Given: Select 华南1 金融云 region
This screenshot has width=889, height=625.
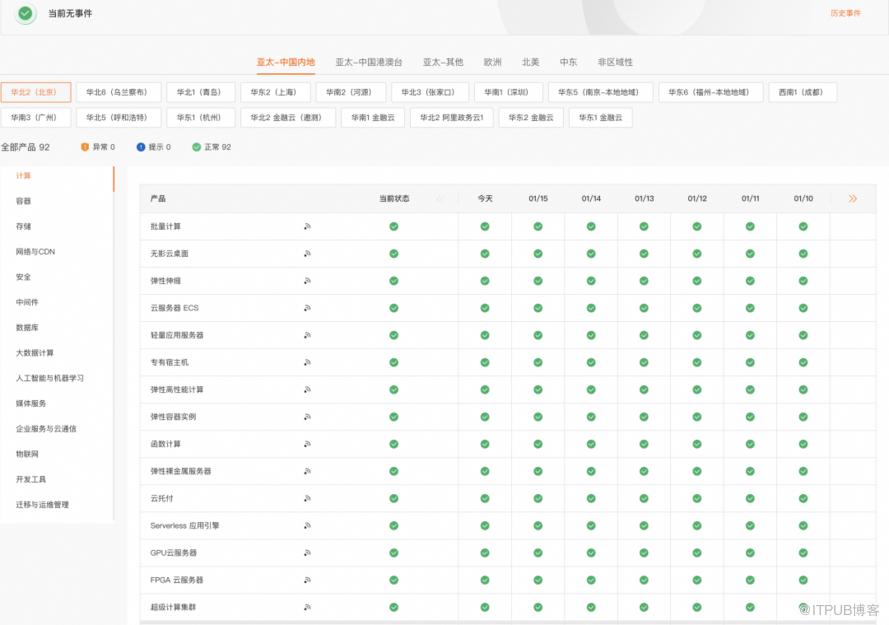Looking at the screenshot, I should click(372, 117).
